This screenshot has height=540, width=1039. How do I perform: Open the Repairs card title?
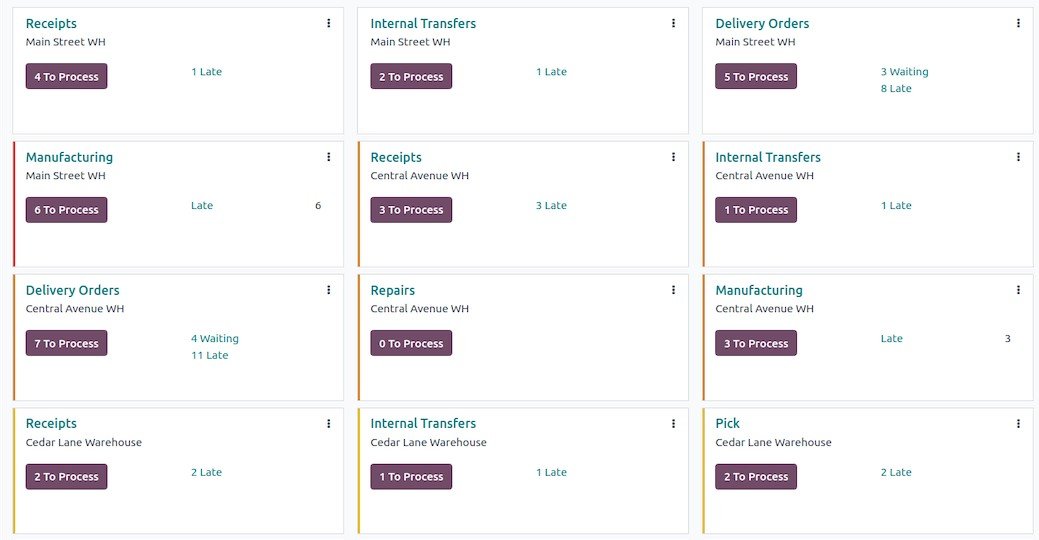[x=393, y=291]
